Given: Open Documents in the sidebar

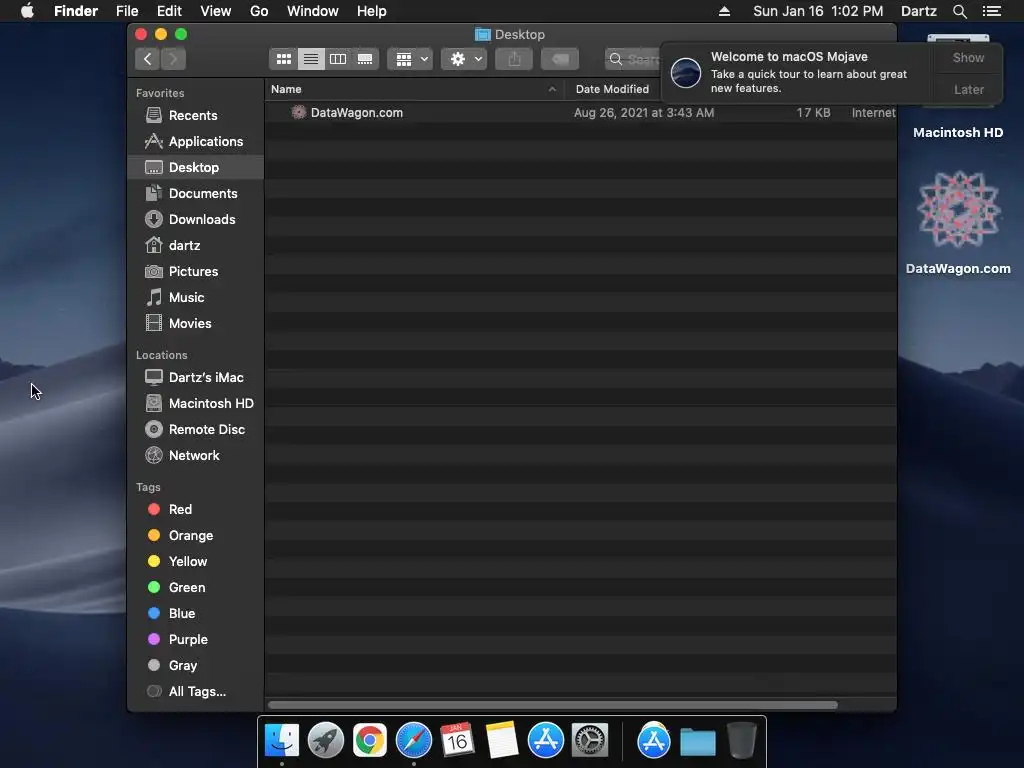Looking at the screenshot, I should pos(195,194).
